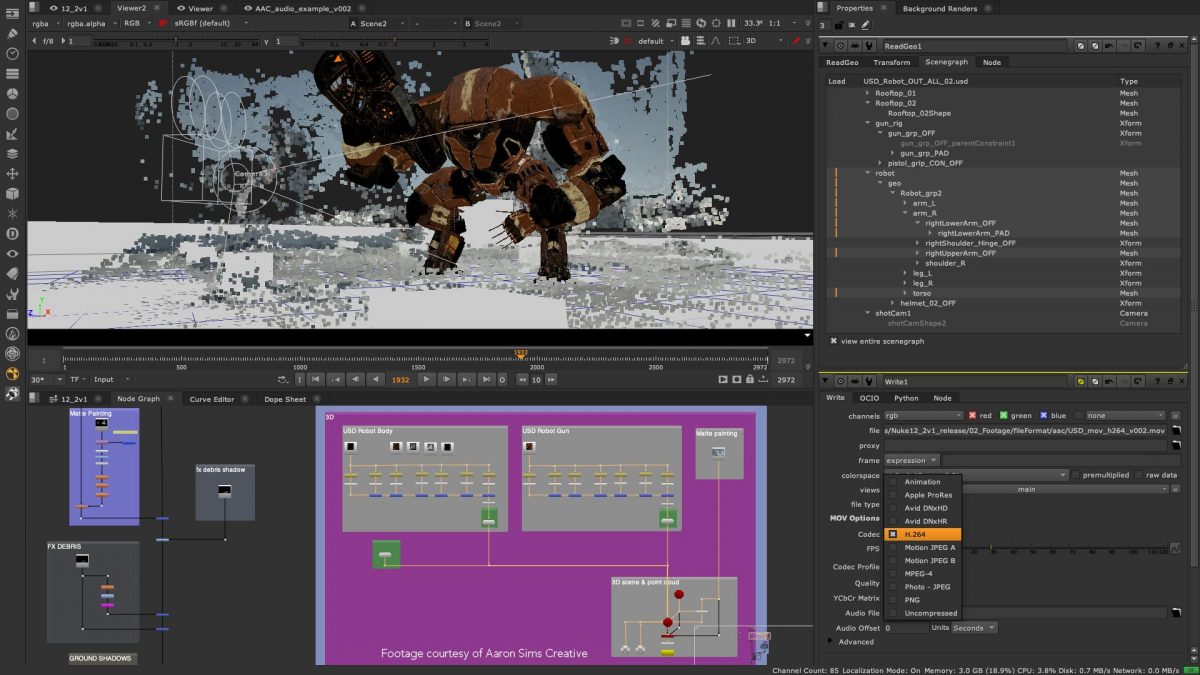Enable the premultiplied option in Write1
This screenshot has width=1200, height=675.
1076,474
